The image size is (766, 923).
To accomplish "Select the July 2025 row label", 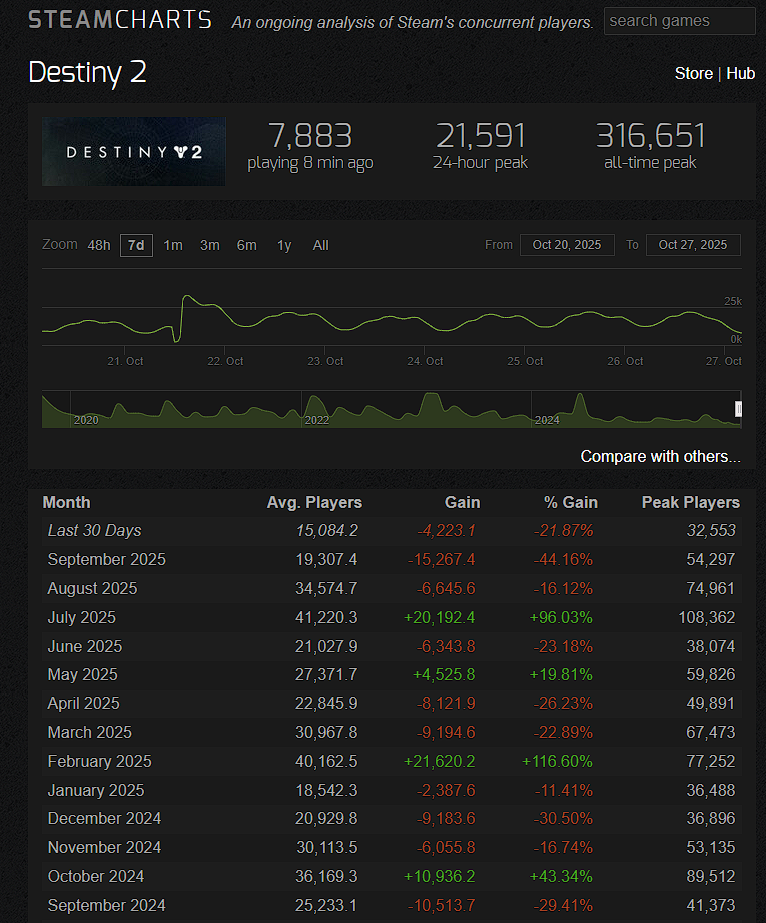I will pos(82,617).
